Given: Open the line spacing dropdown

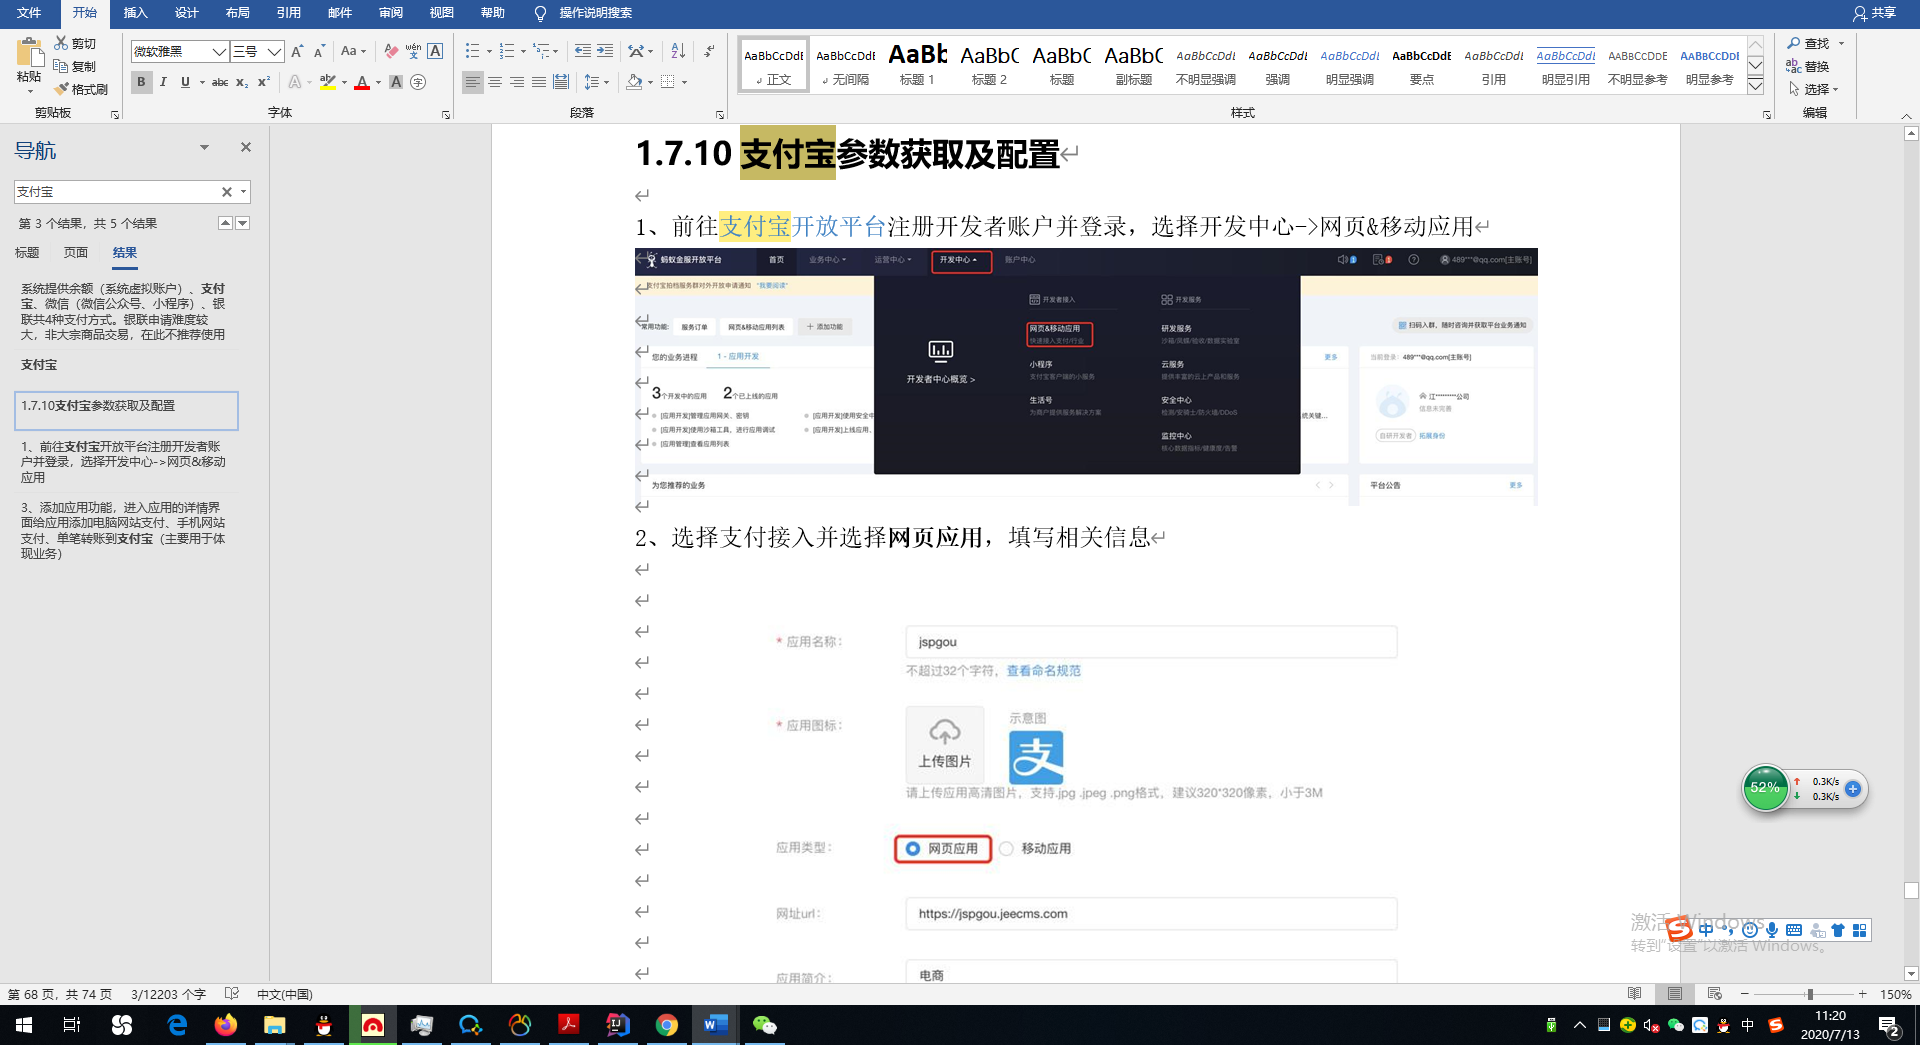Looking at the screenshot, I should coord(606,82).
